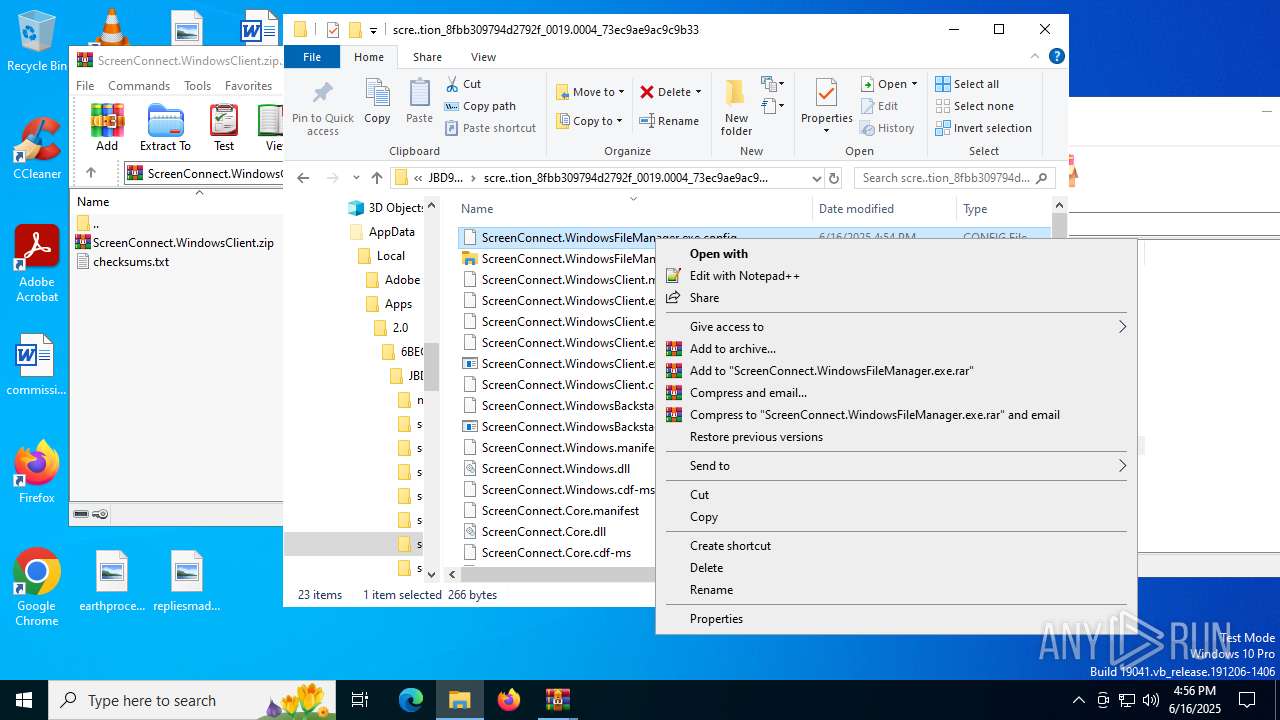Select Open with in context menu
This screenshot has height=720, width=1280.
(x=719, y=254)
